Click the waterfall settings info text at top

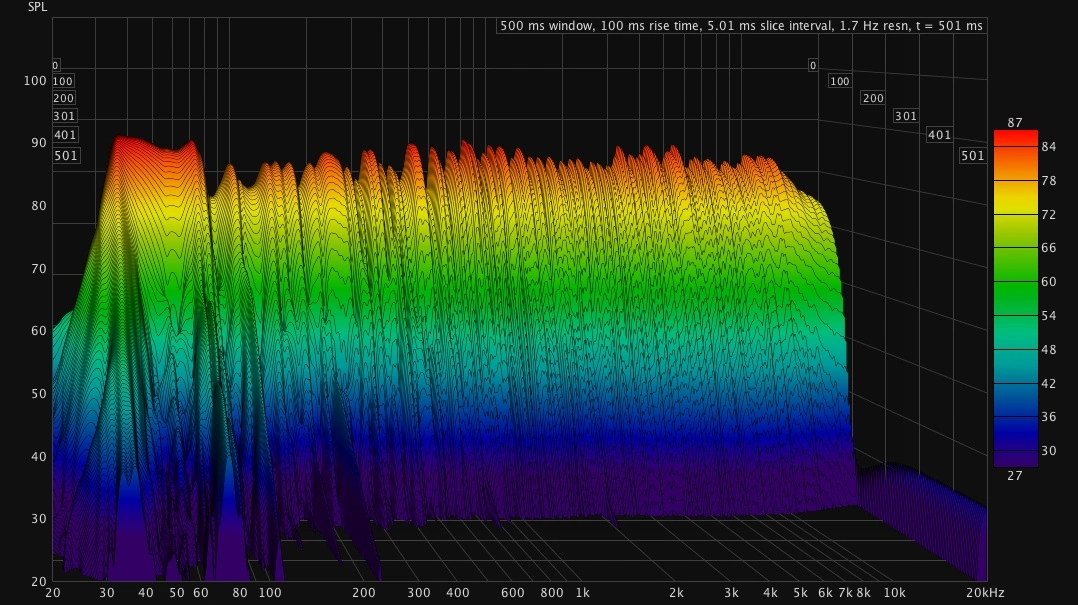(741, 26)
